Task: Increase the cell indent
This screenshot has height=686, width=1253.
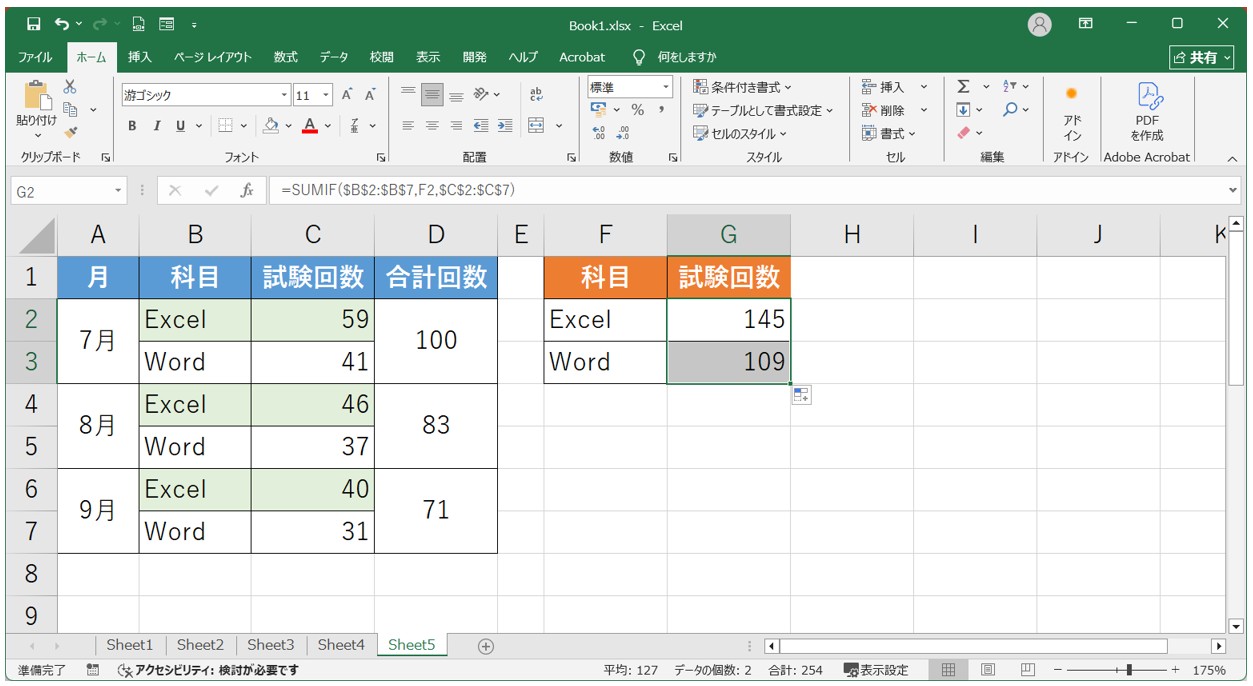Action: [505, 126]
